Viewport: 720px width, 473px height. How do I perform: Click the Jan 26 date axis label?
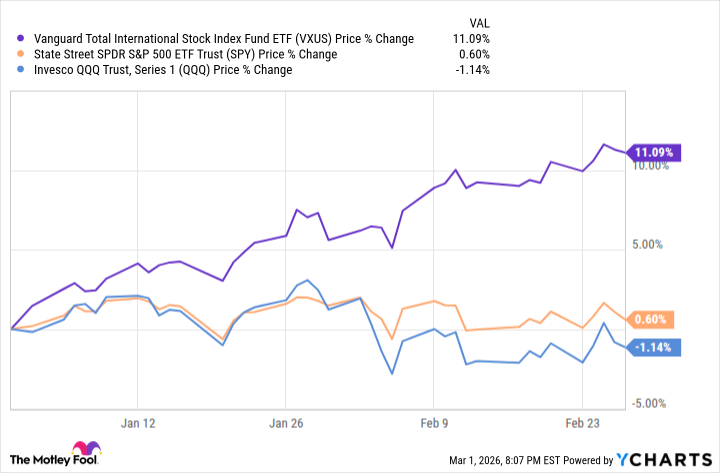coord(286,423)
